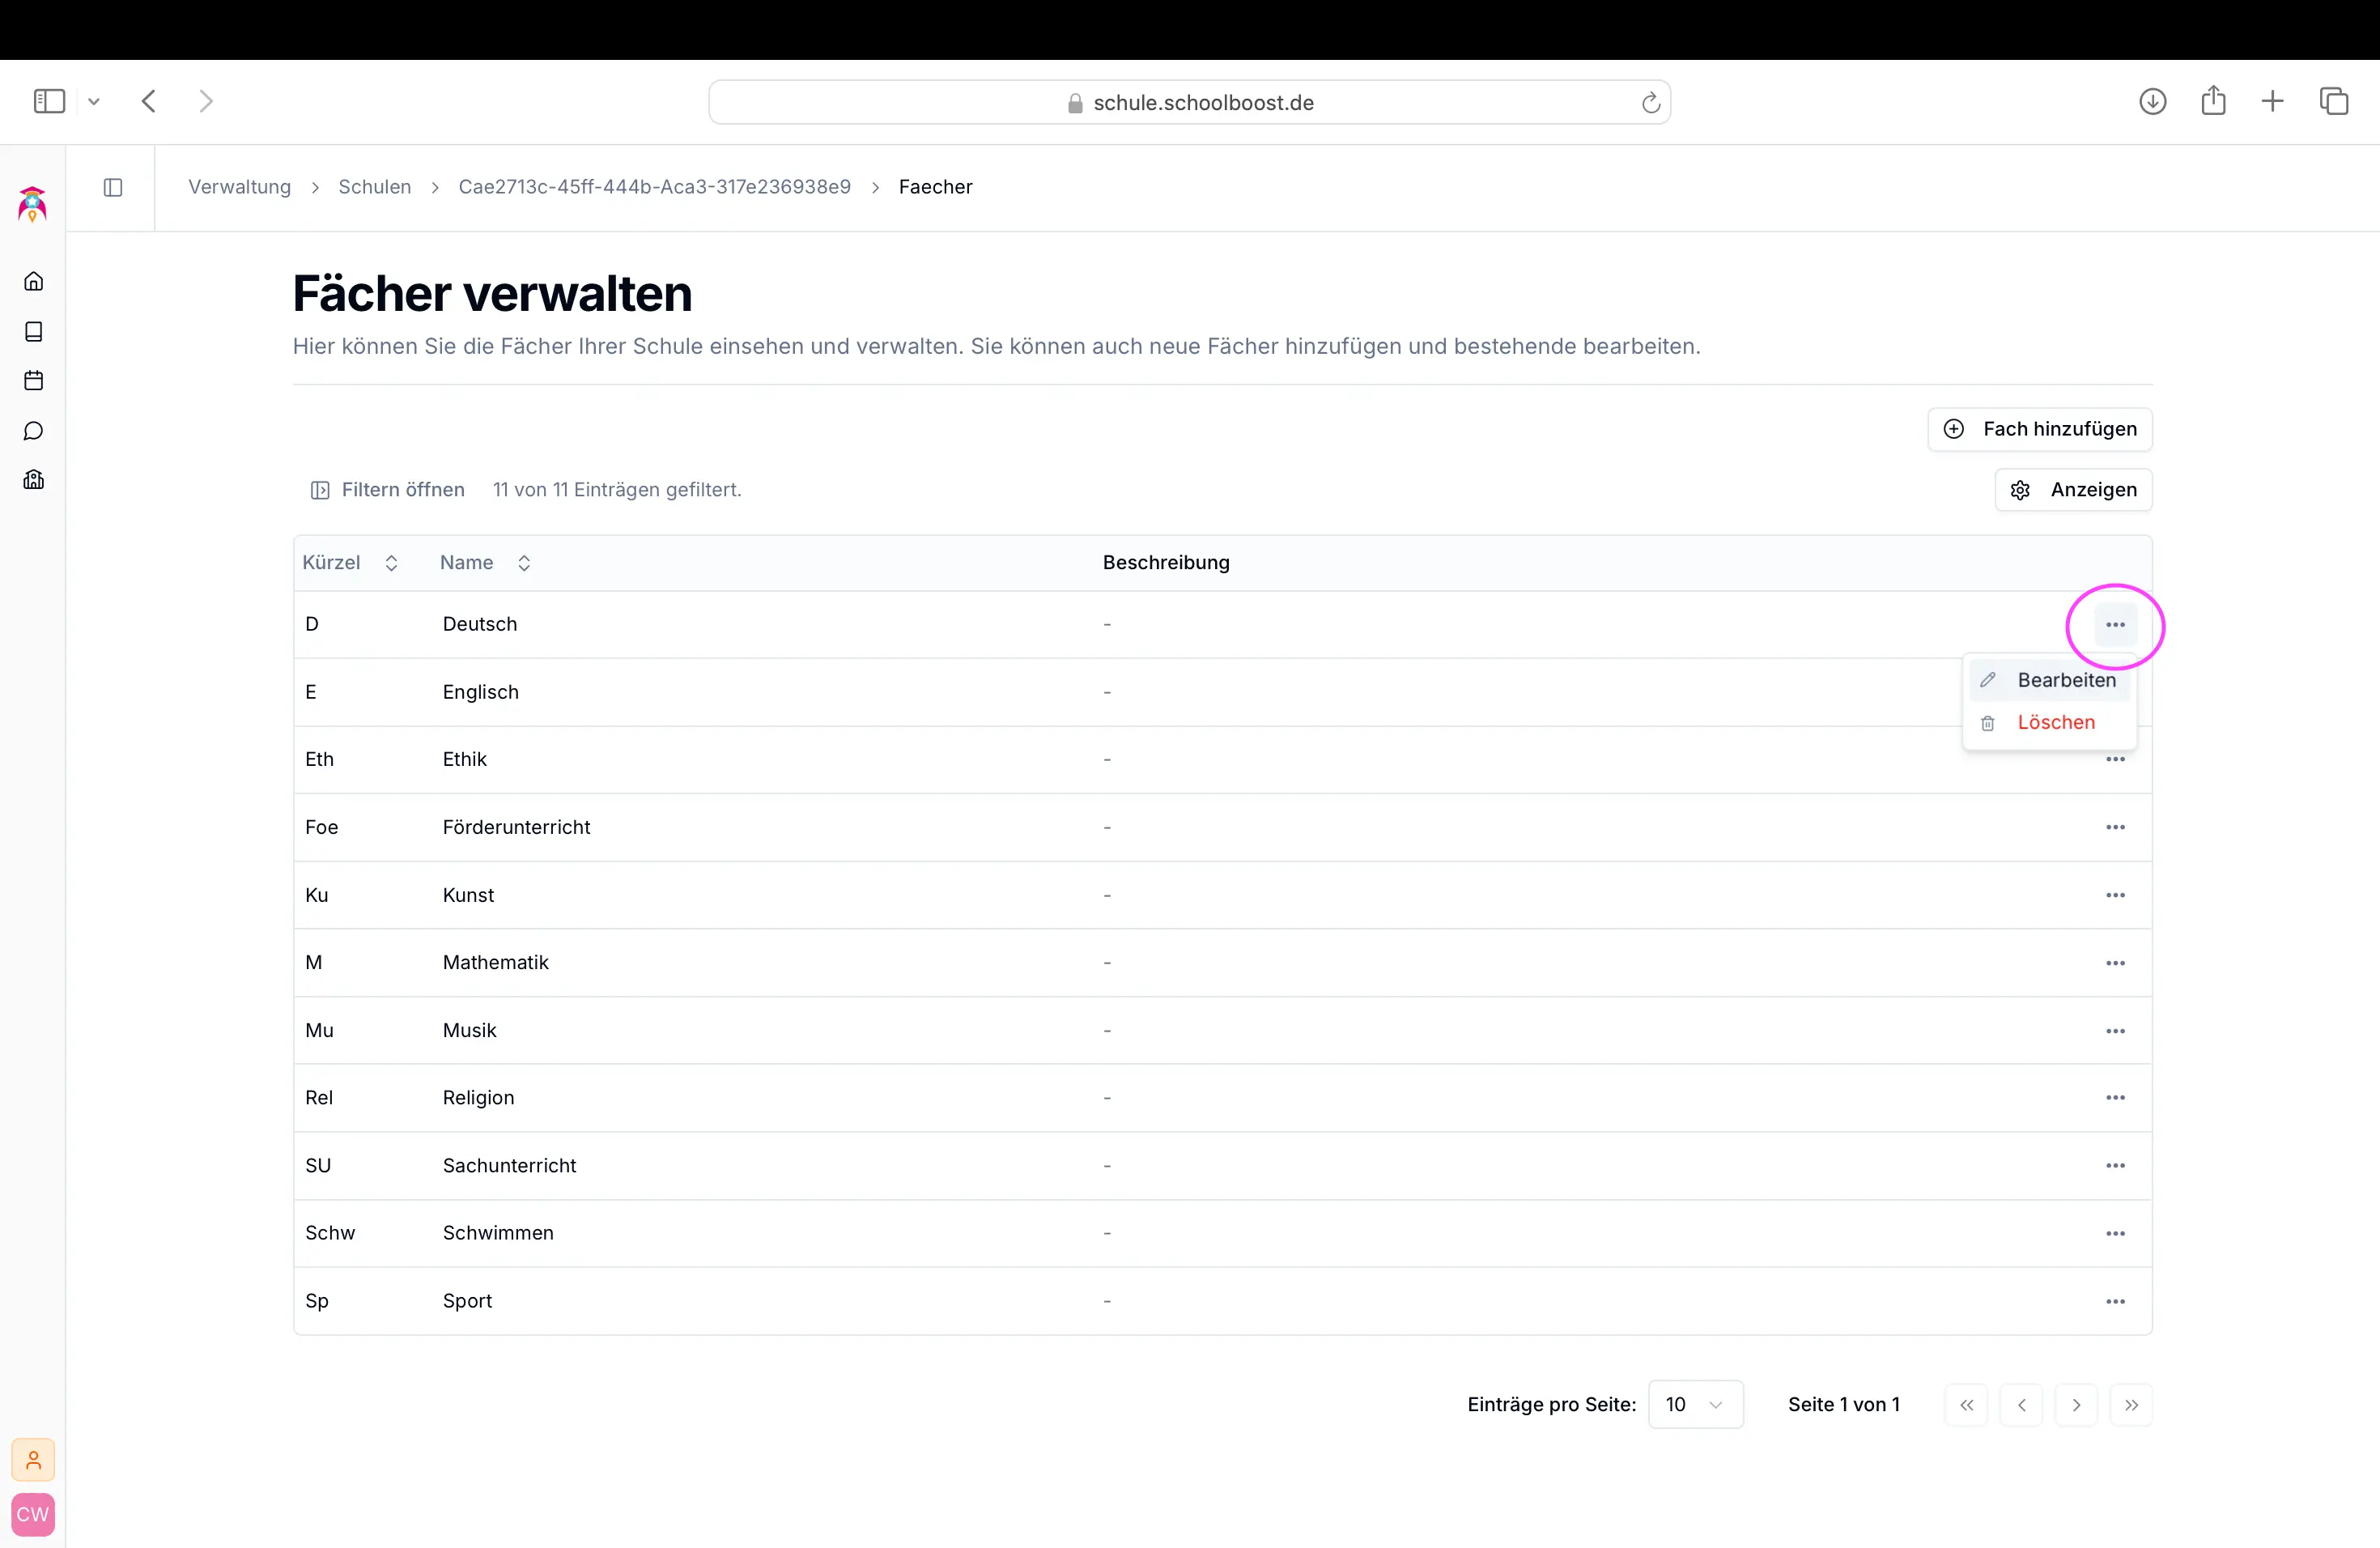Open the calendar icon in the sidebar
The height and width of the screenshot is (1548, 2380).
point(33,380)
